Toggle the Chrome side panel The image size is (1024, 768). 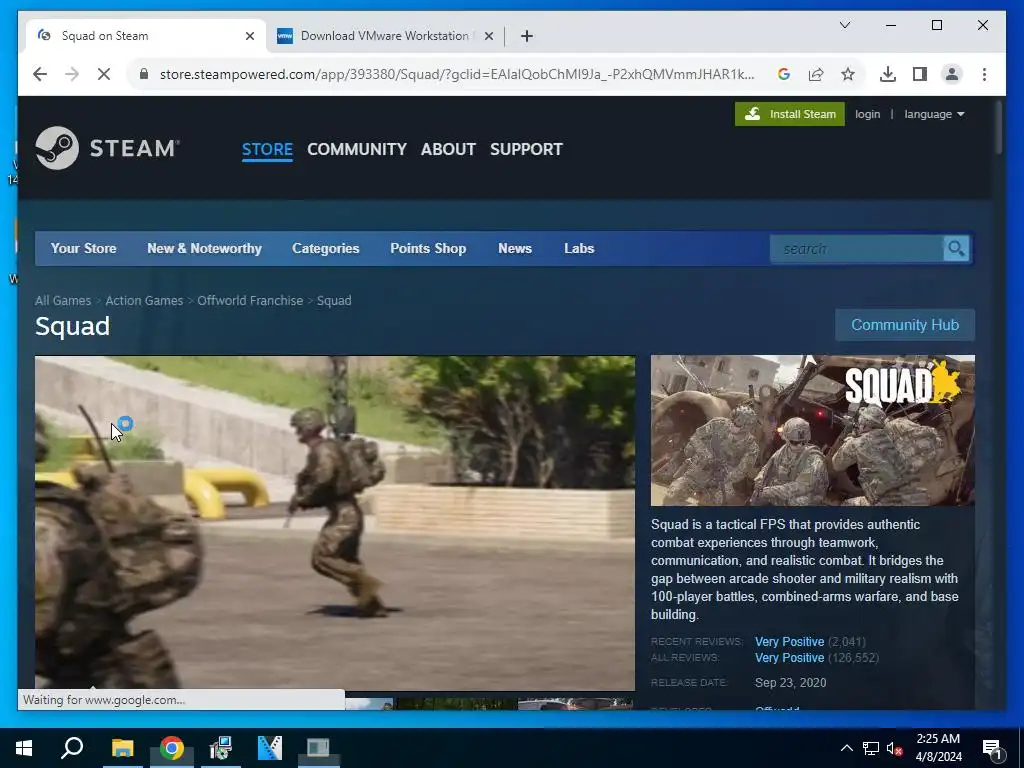[x=920, y=74]
